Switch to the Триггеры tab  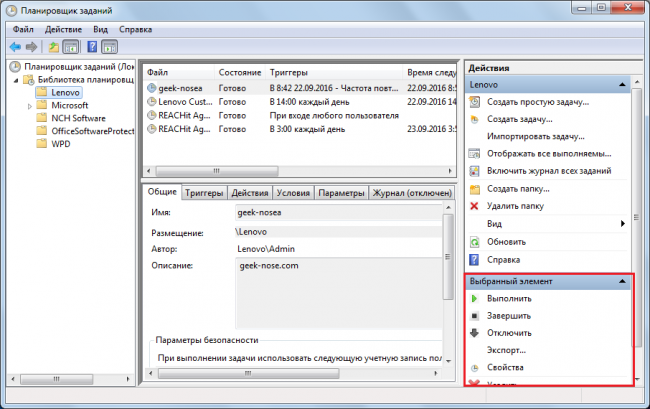tap(204, 193)
